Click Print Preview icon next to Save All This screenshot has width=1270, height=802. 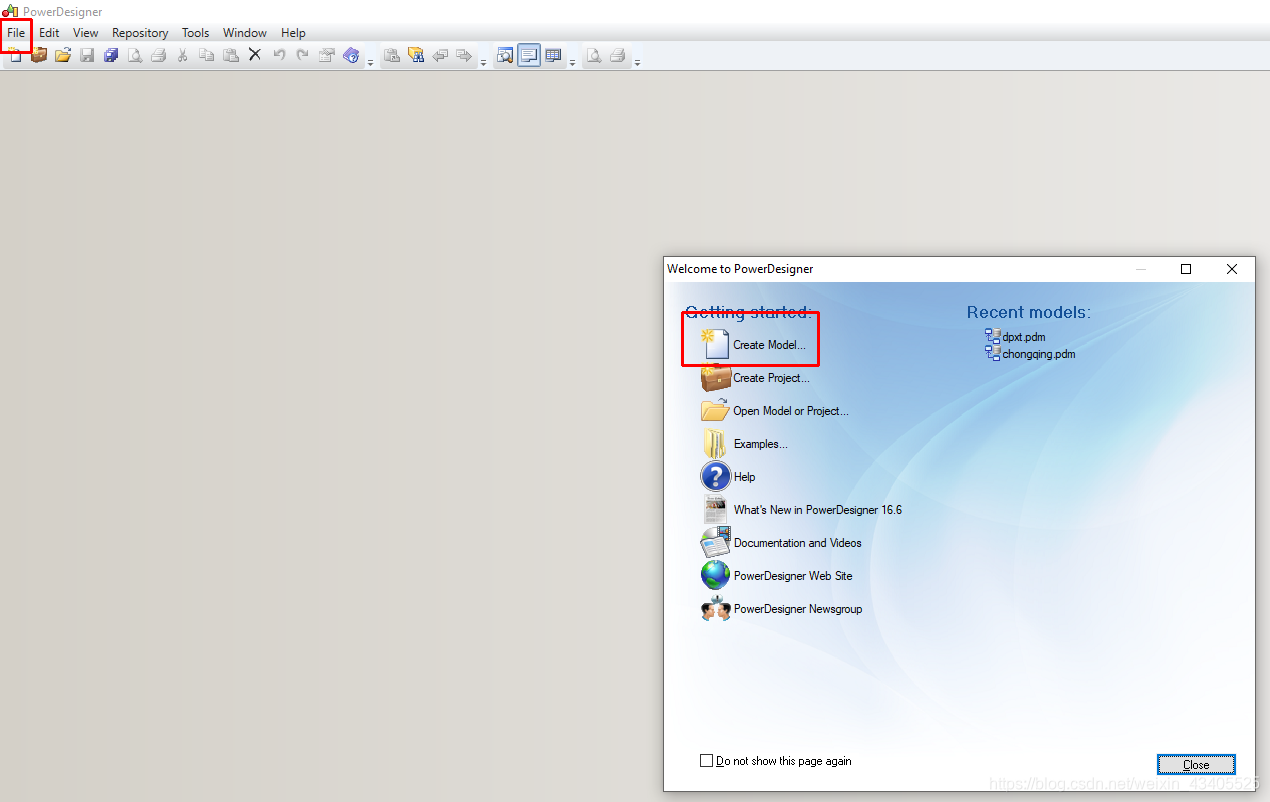pos(135,55)
